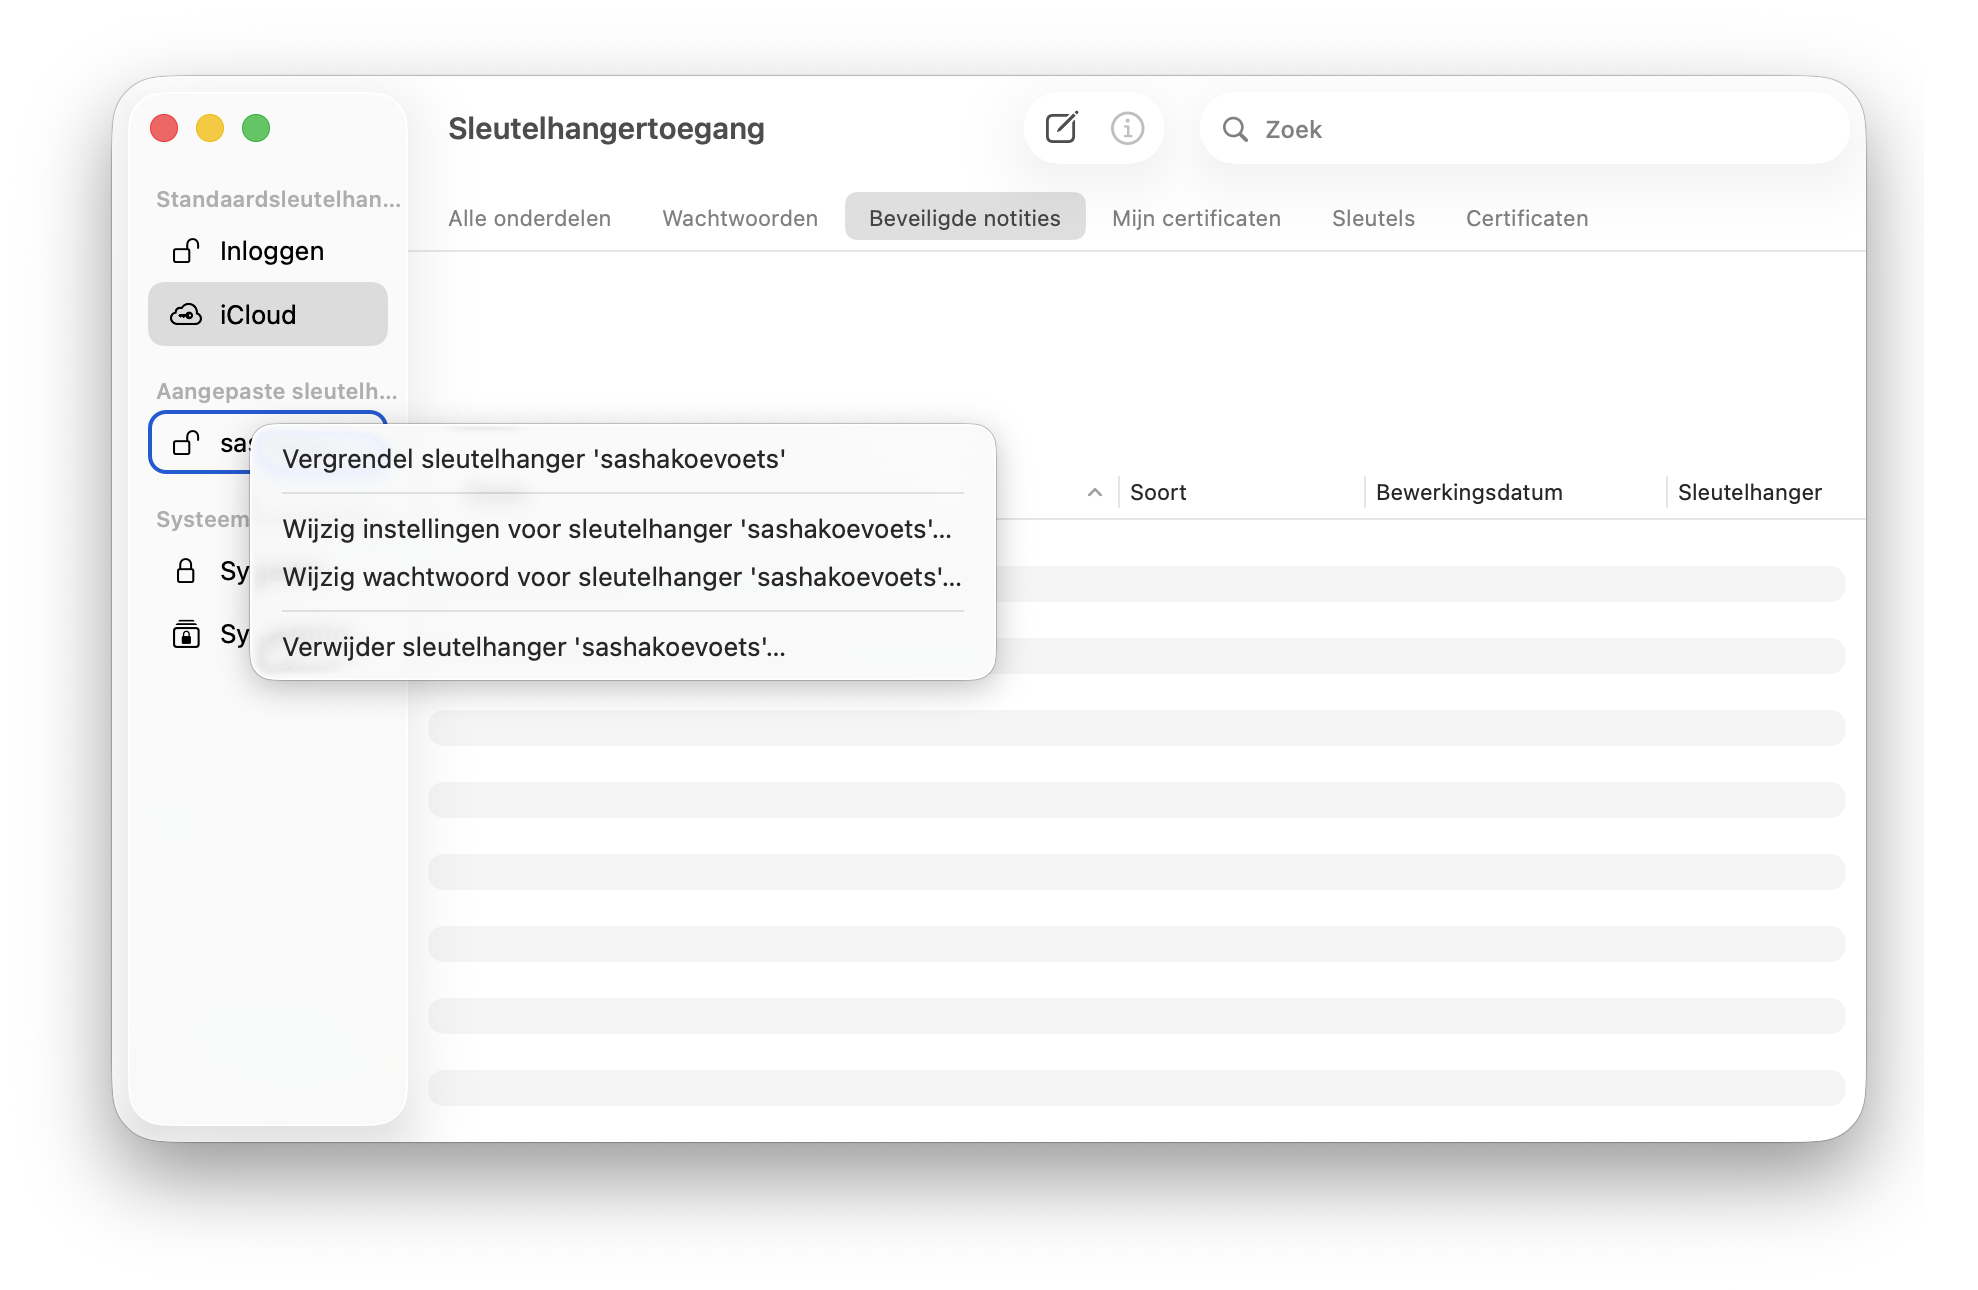1978x1290 pixels.
Task: Sort by the Bewerkingsdatum column header
Action: pos(1468,492)
